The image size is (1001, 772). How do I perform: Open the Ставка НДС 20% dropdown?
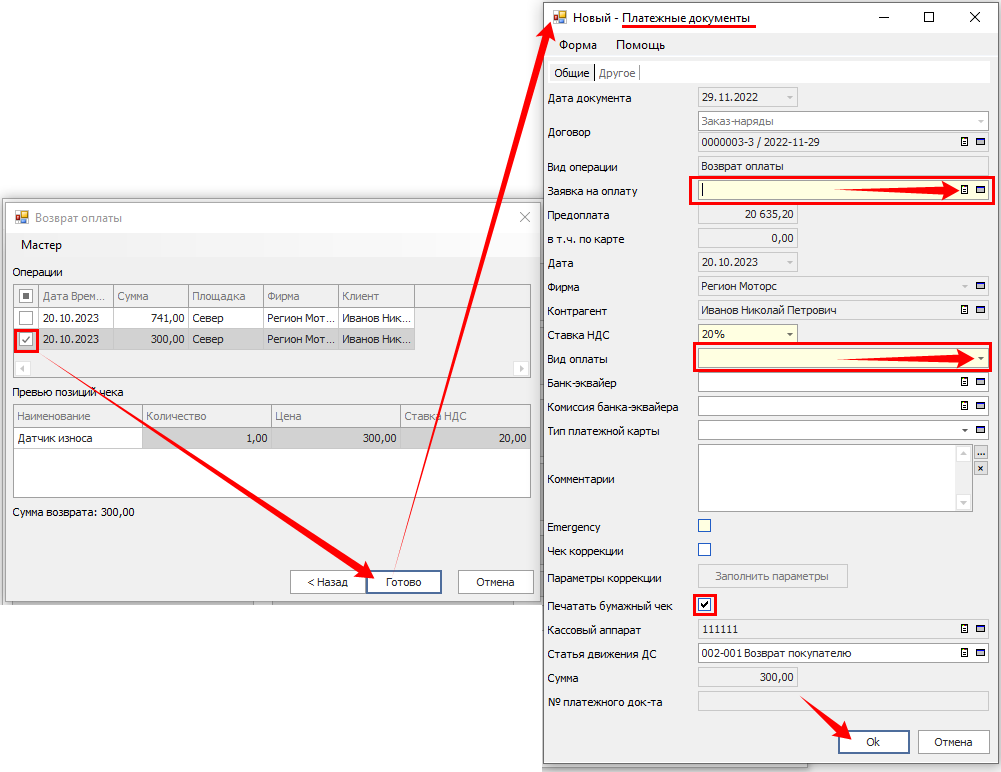(x=789, y=334)
